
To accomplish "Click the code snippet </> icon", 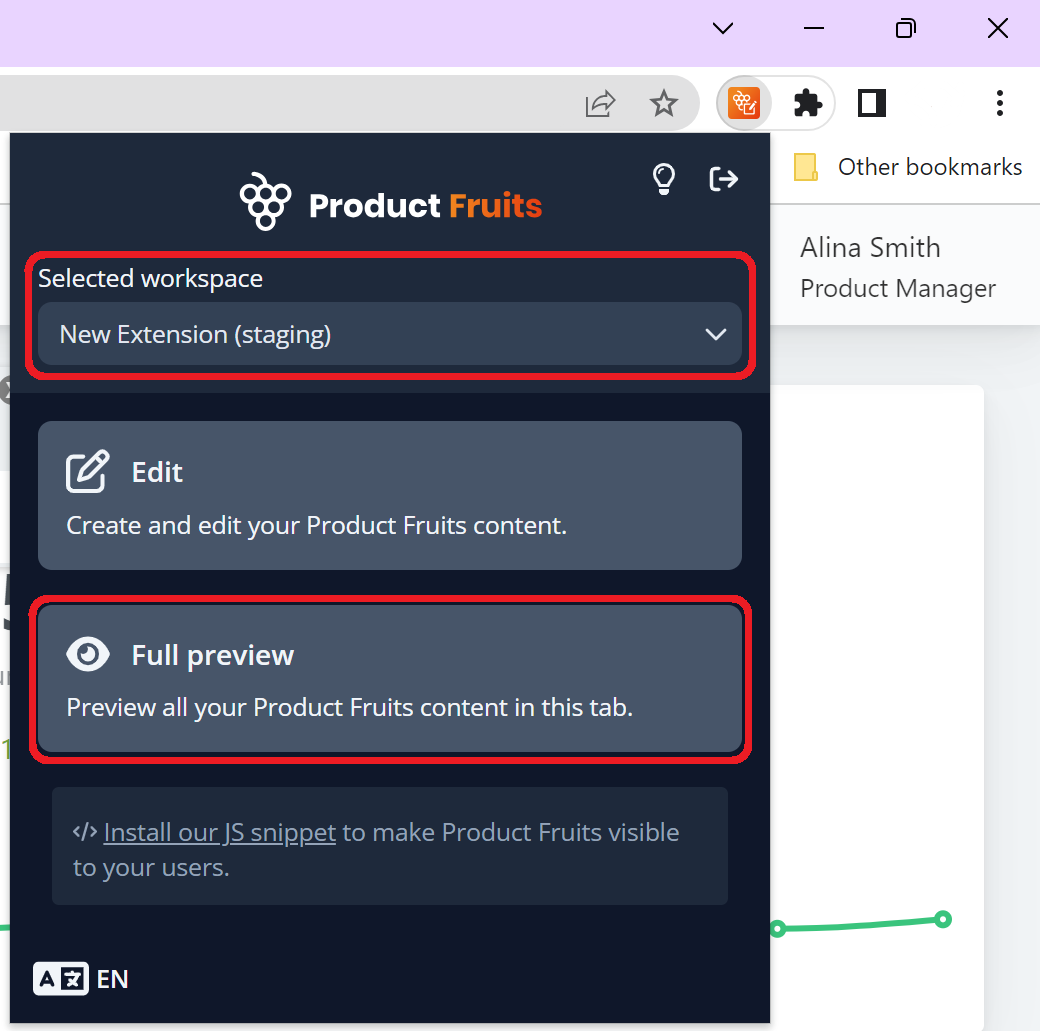I will click(x=85, y=831).
